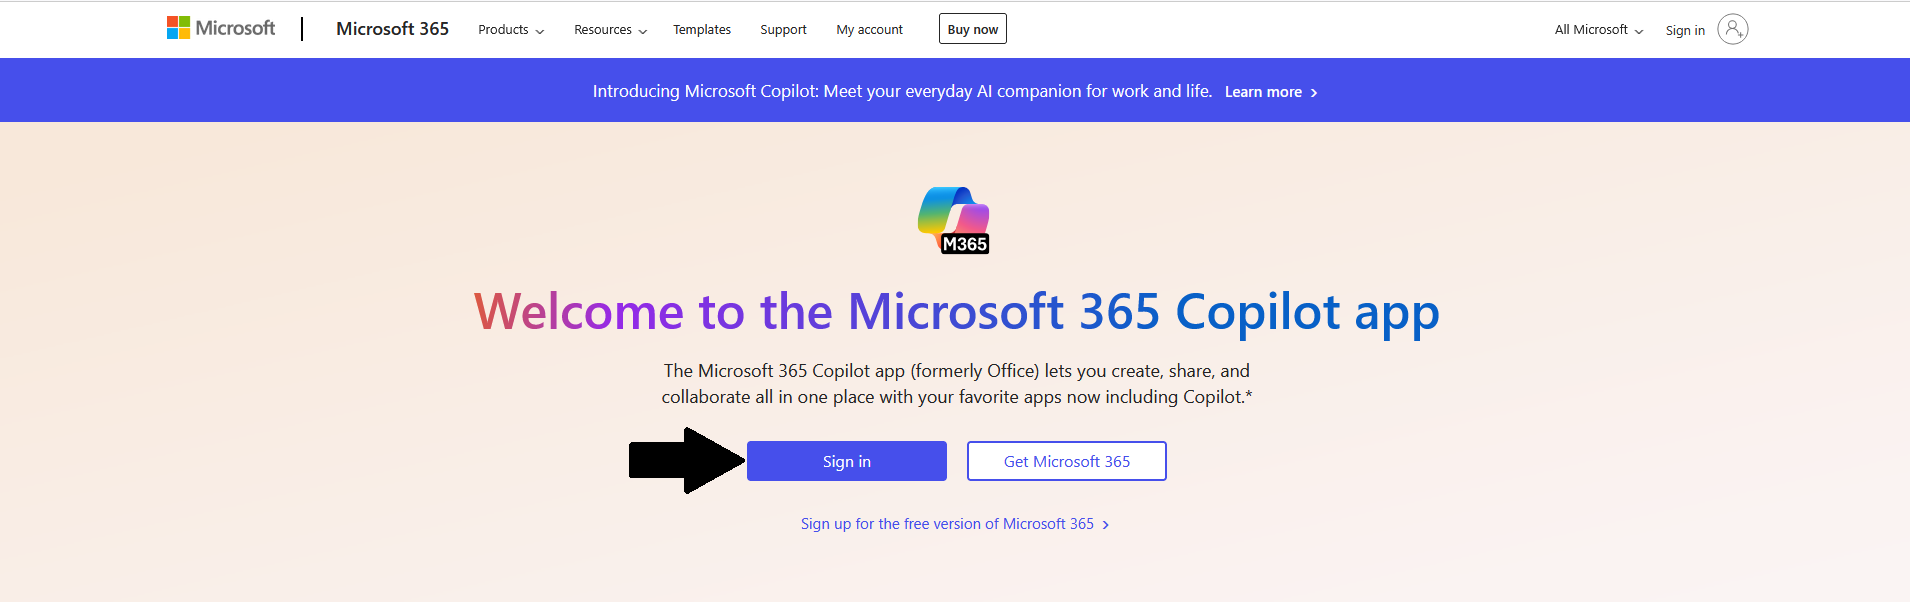Click Sign in in the top header

tap(1685, 30)
